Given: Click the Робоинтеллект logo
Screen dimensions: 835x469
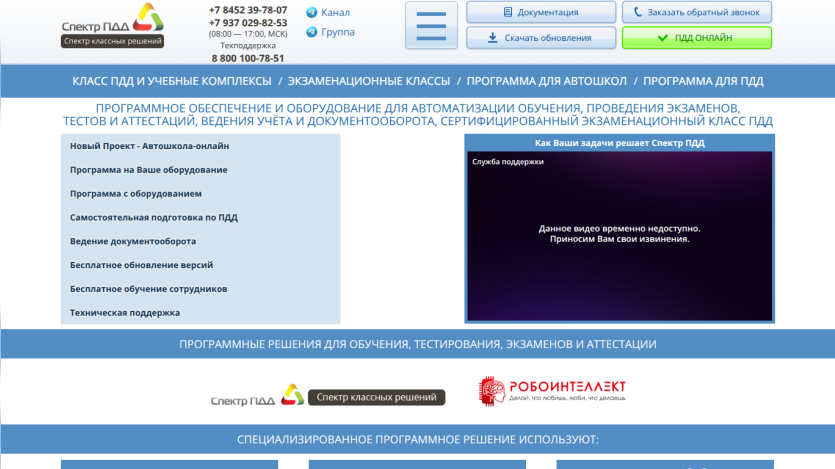Looking at the screenshot, I should click(x=552, y=391).
